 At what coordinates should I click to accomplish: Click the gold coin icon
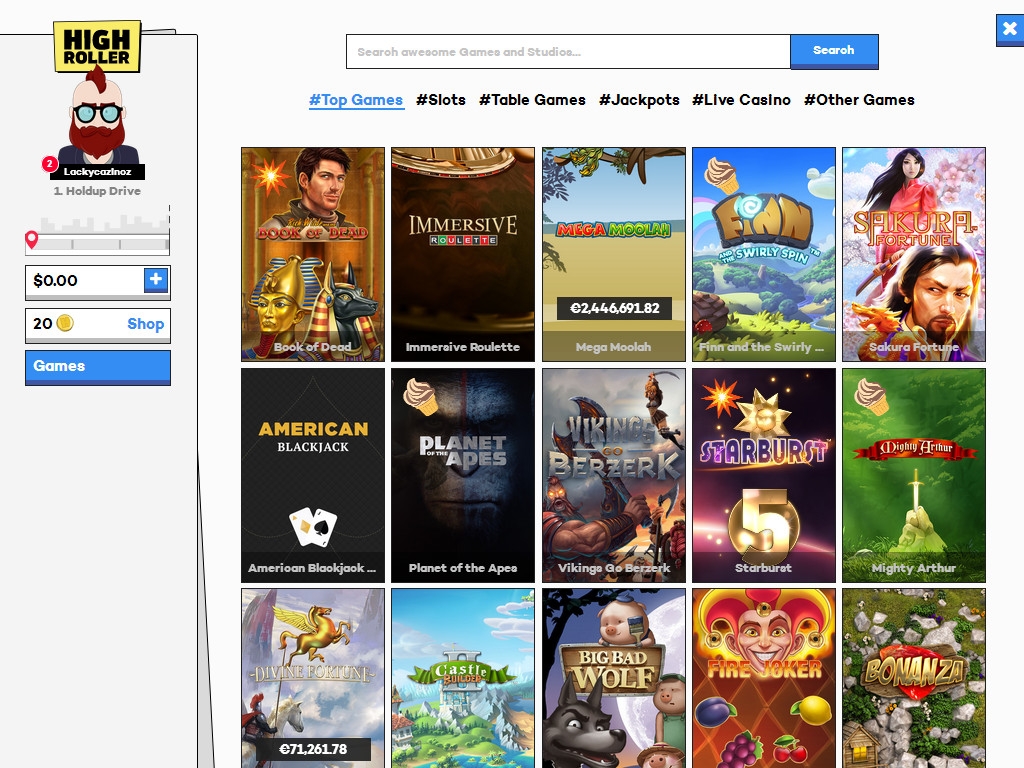pos(65,323)
